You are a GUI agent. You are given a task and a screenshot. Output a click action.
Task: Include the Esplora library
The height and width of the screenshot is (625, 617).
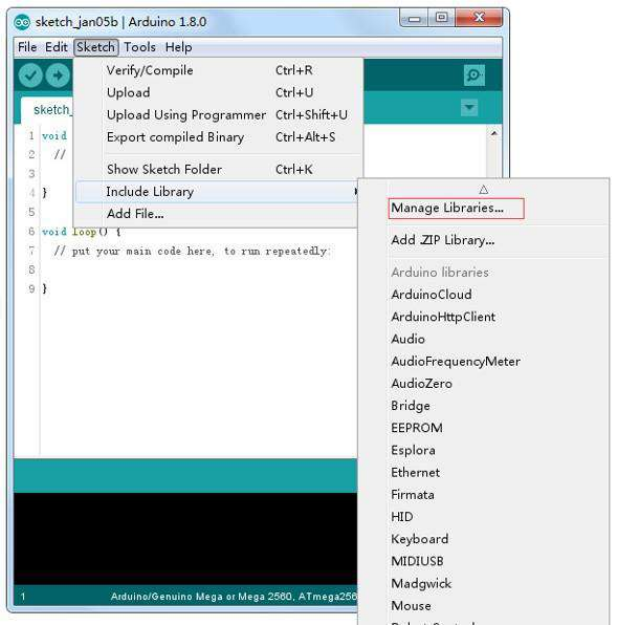click(x=413, y=450)
